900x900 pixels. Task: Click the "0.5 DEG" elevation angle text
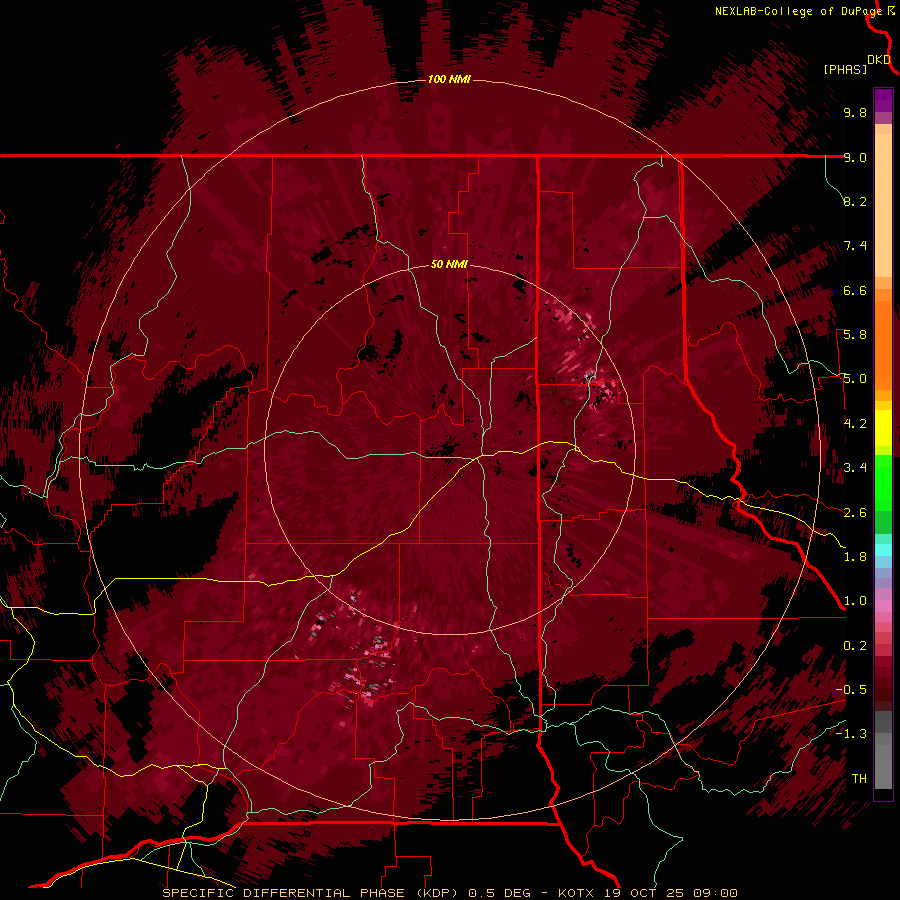(499, 893)
